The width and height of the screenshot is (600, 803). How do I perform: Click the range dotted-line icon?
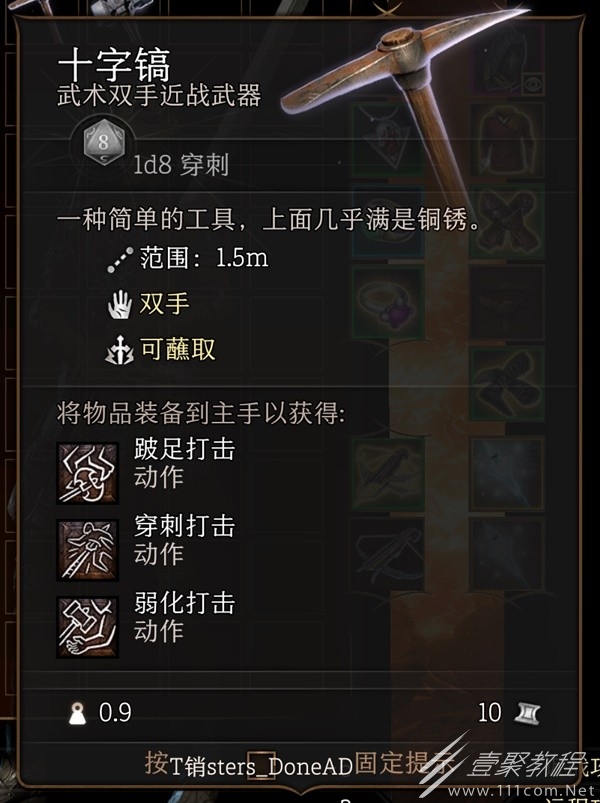click(120, 260)
